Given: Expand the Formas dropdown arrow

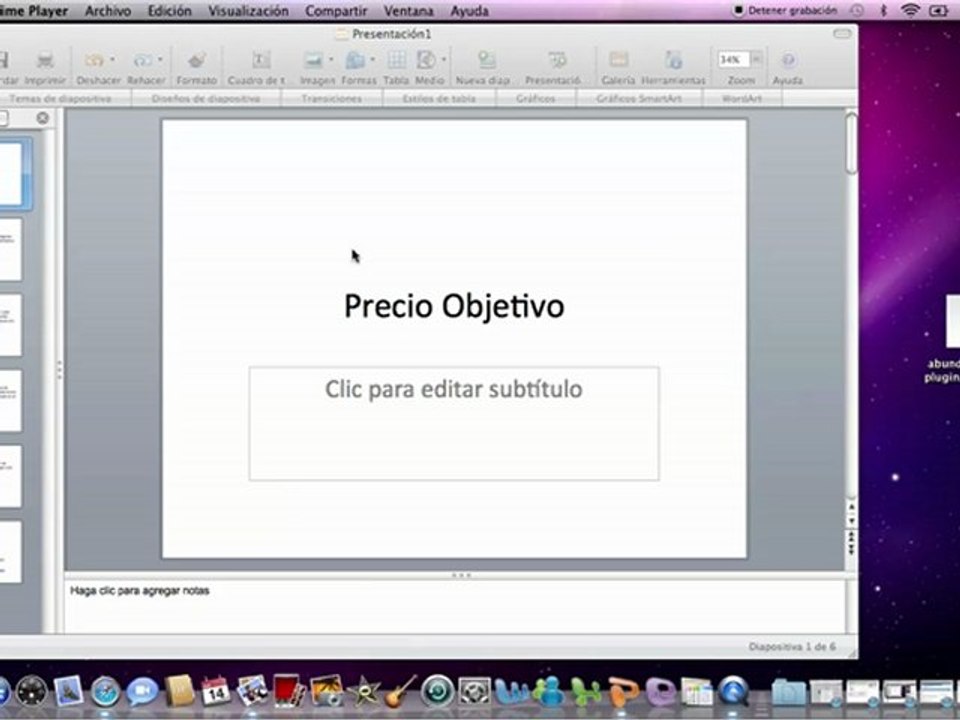Looking at the screenshot, I should pyautogui.click(x=372, y=59).
